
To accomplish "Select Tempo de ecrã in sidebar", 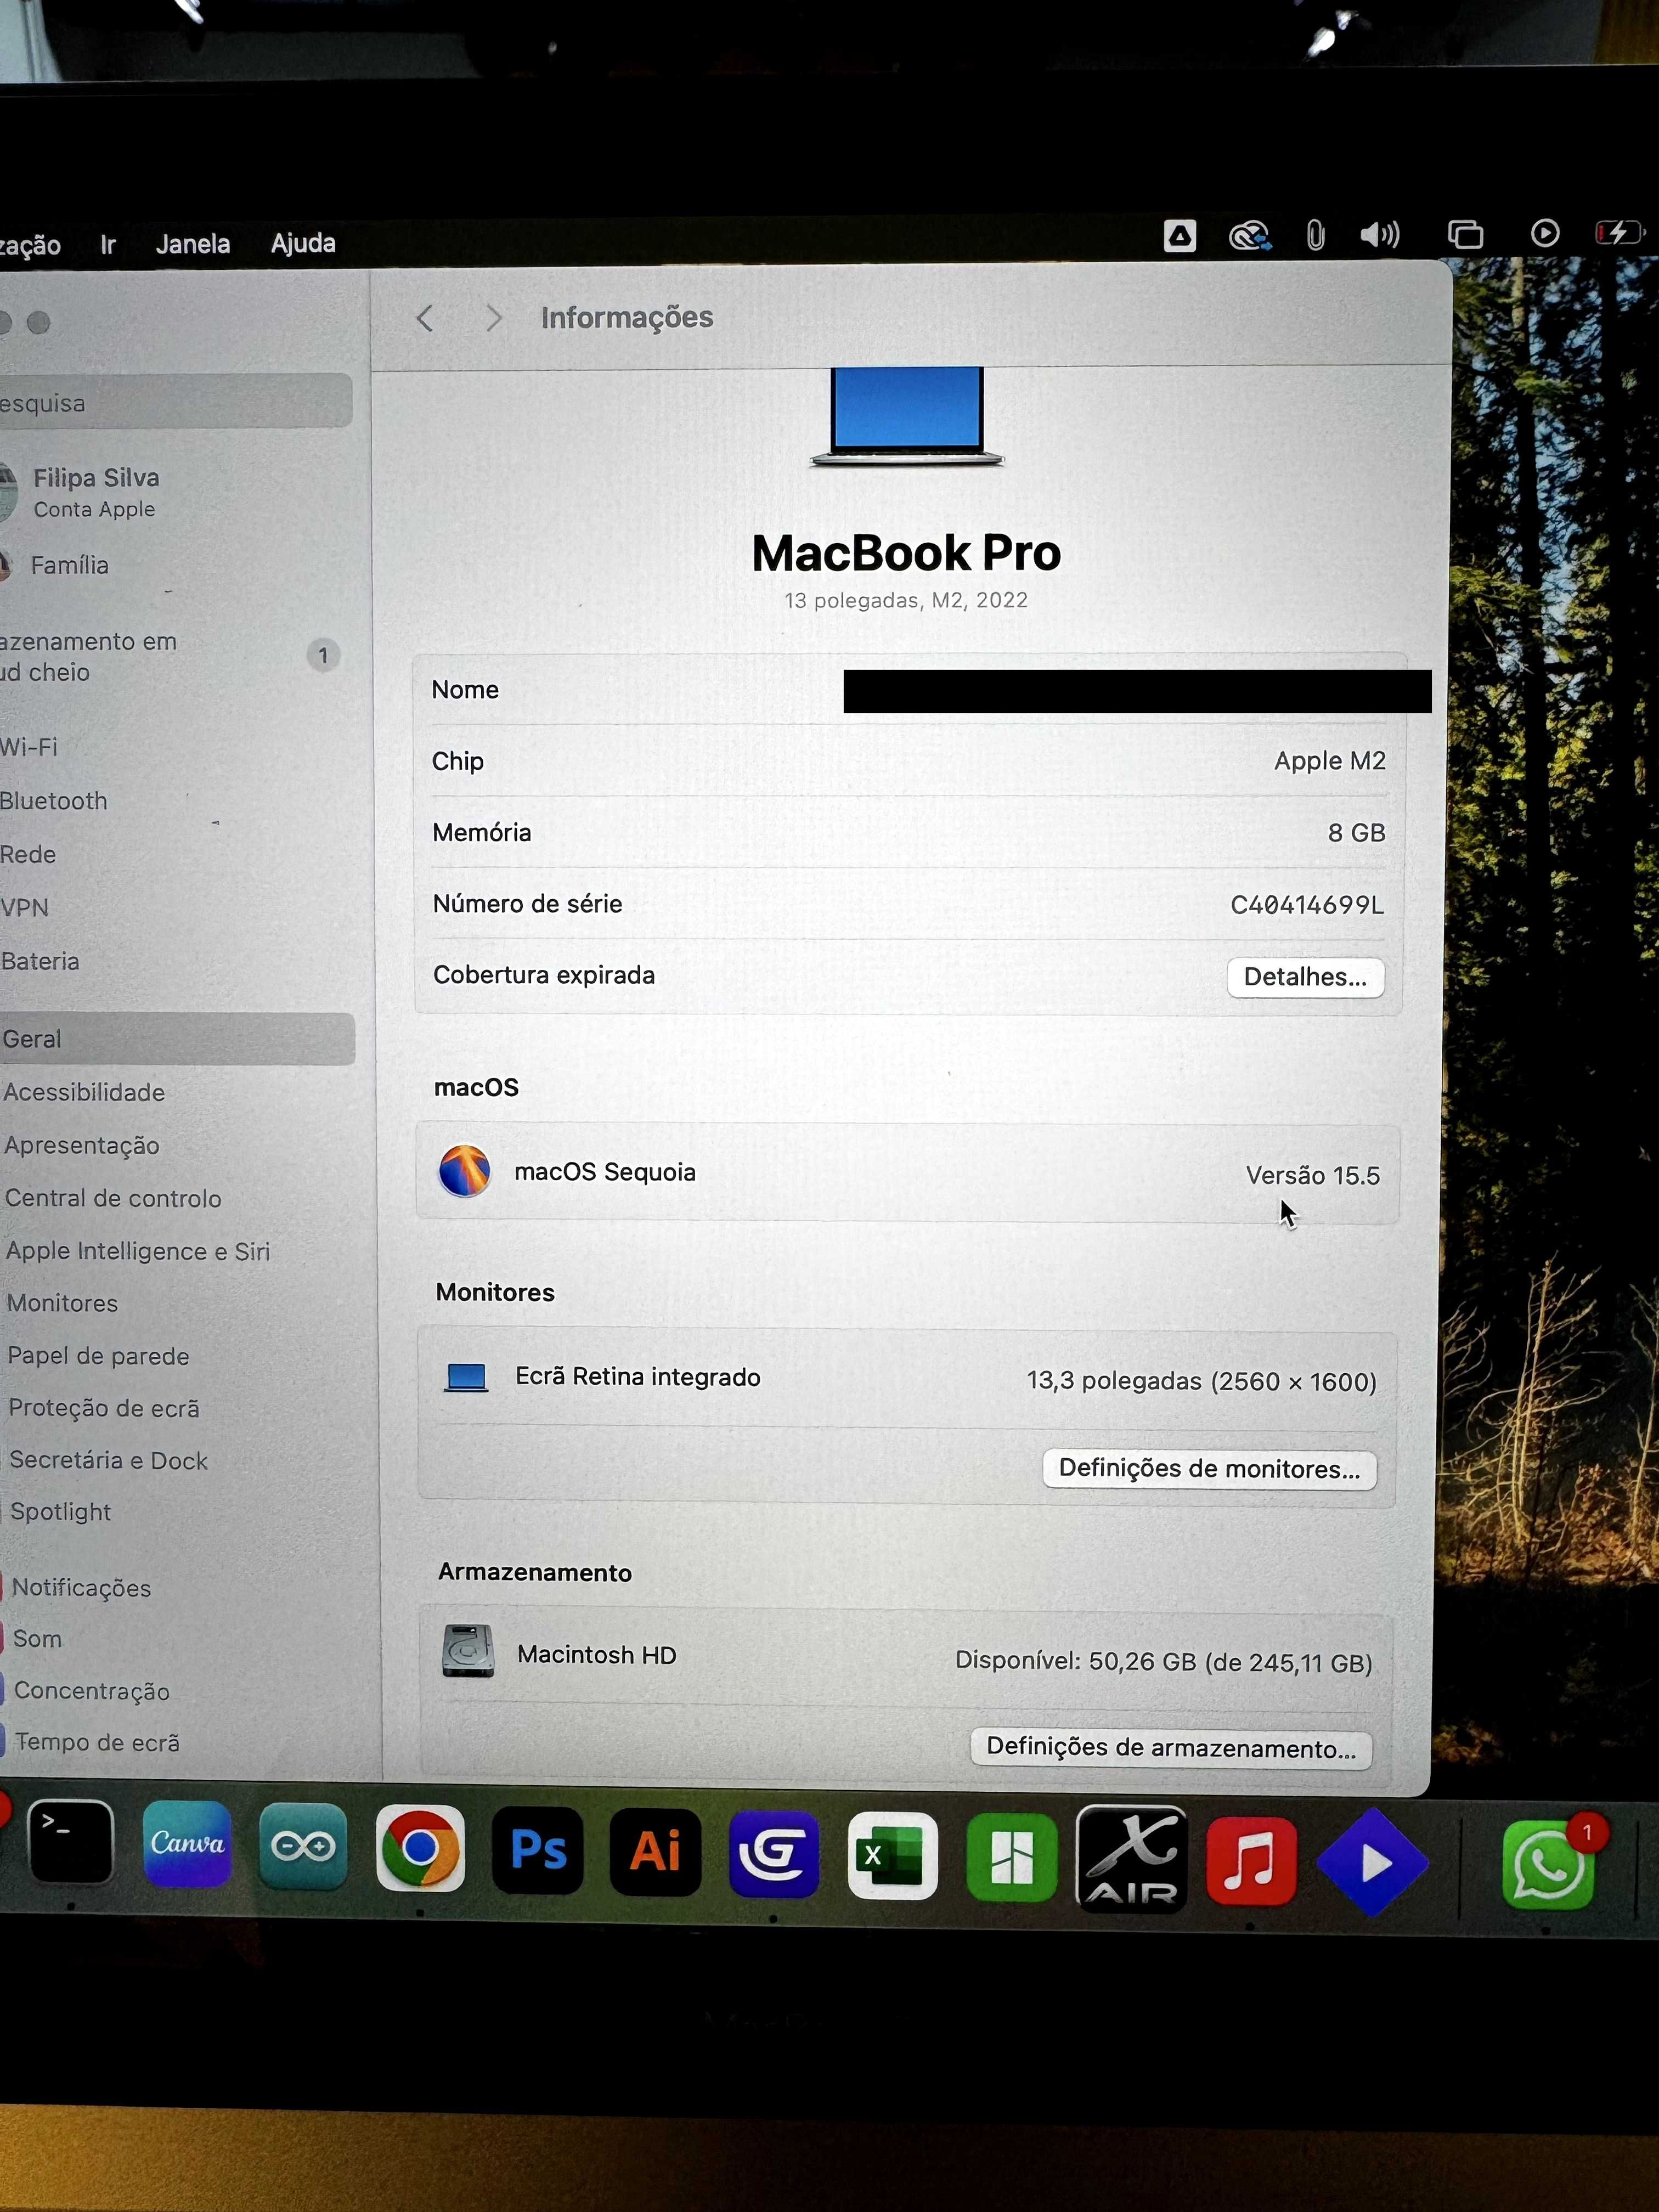I will point(97,1742).
